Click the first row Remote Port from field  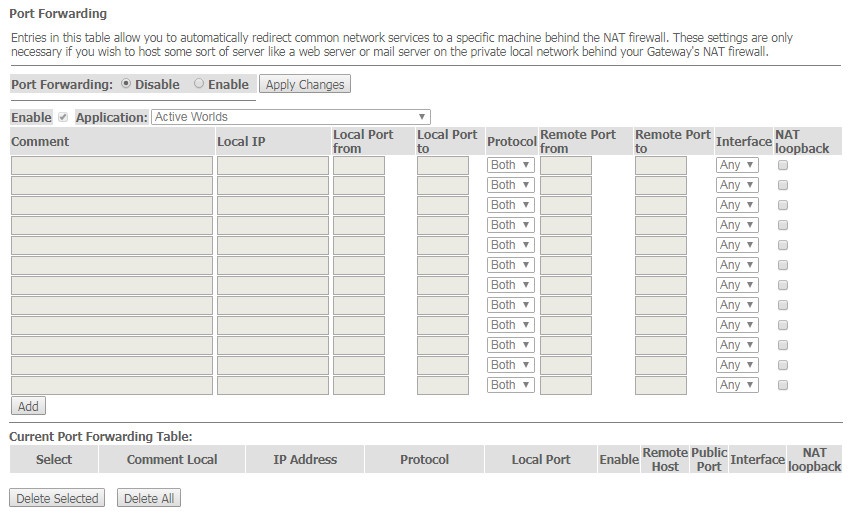(x=566, y=165)
